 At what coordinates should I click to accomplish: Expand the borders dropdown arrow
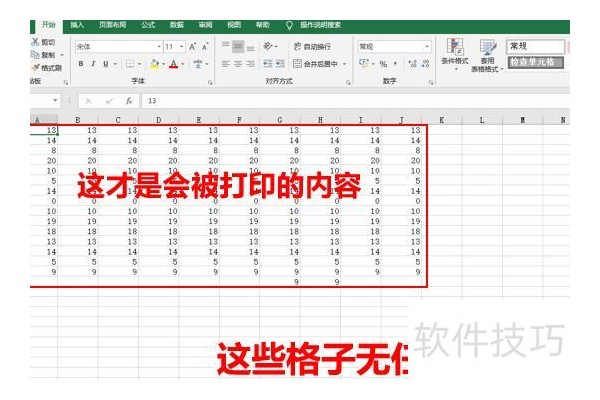pos(140,64)
